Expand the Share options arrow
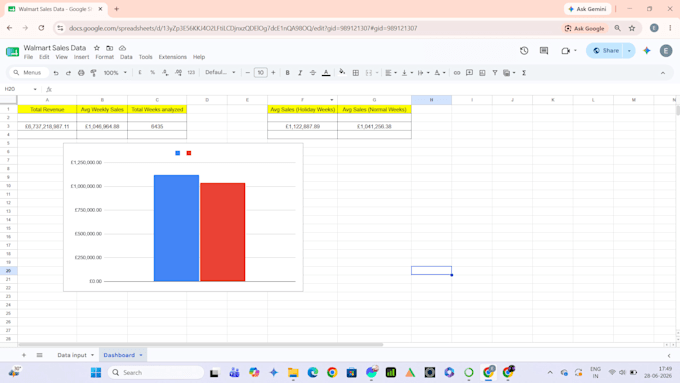Viewport: 680px width, 383px height. pos(629,51)
